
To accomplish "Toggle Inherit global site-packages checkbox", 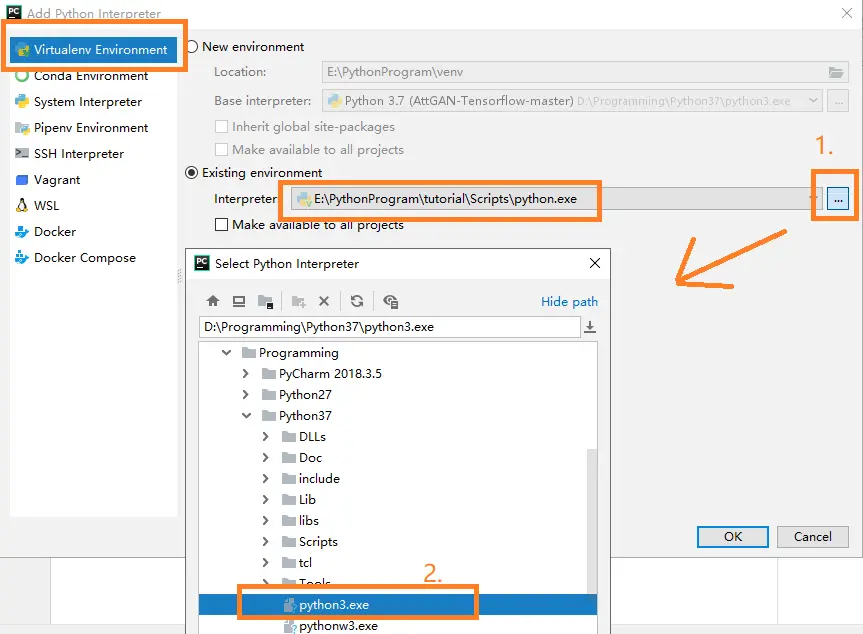I will [221, 127].
